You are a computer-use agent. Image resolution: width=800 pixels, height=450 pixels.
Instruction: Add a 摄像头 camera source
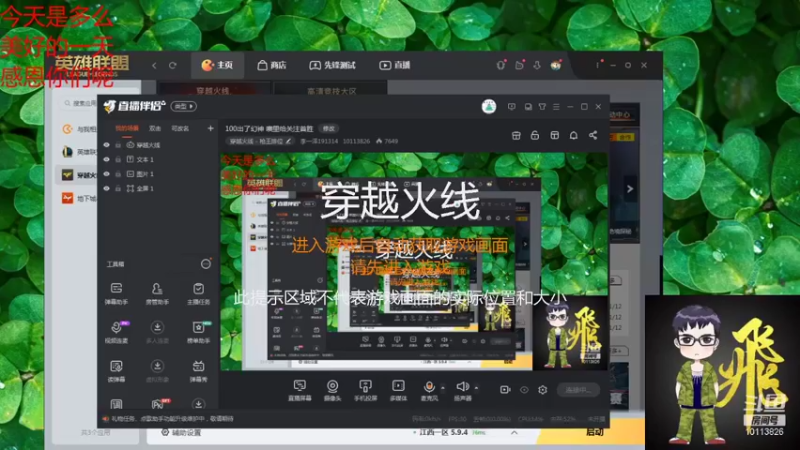point(332,390)
